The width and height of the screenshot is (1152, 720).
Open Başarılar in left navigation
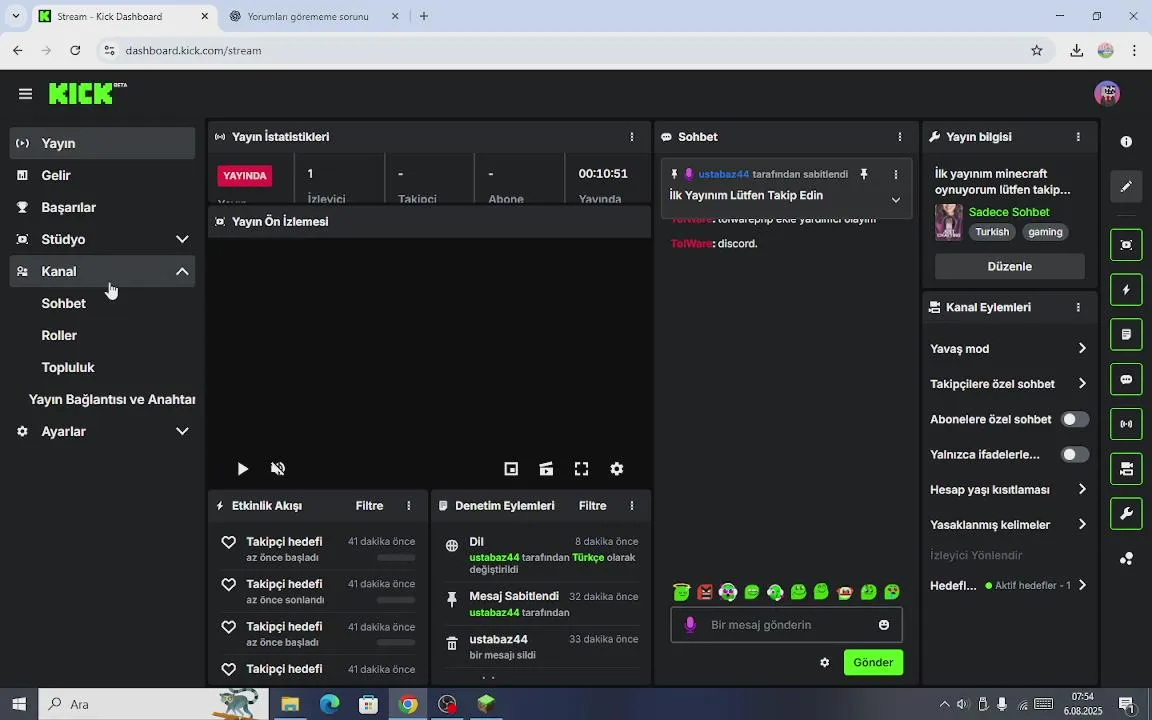click(102, 207)
